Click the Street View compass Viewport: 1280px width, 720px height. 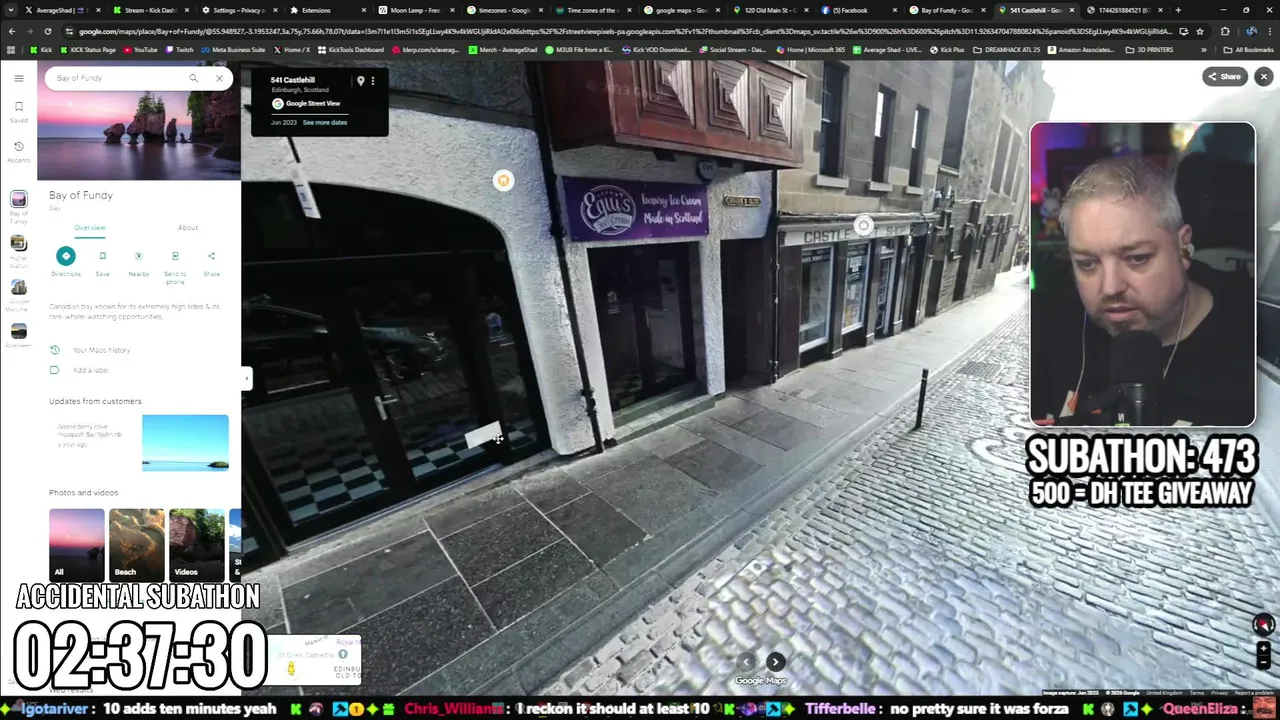(1263, 624)
